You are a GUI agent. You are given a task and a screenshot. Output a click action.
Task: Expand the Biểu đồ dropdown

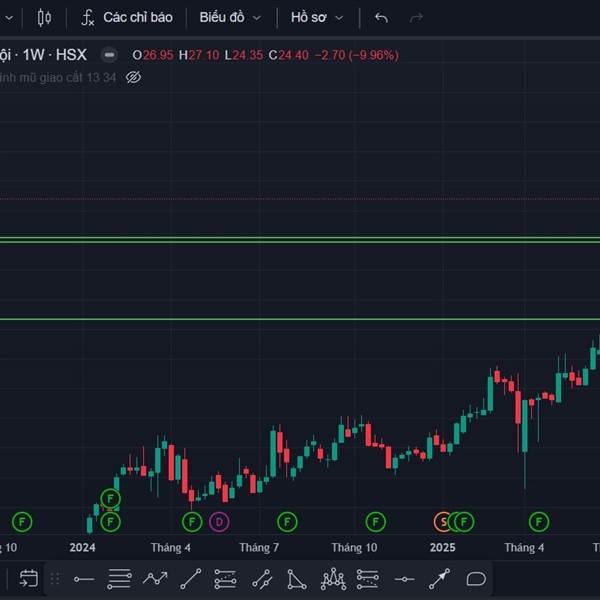[229, 17]
